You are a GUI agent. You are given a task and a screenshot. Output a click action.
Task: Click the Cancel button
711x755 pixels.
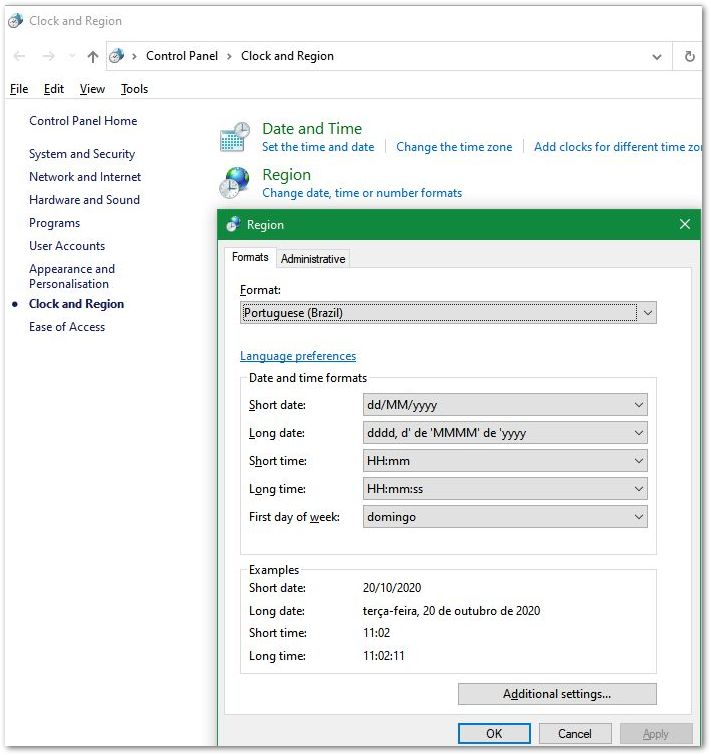tap(575, 733)
